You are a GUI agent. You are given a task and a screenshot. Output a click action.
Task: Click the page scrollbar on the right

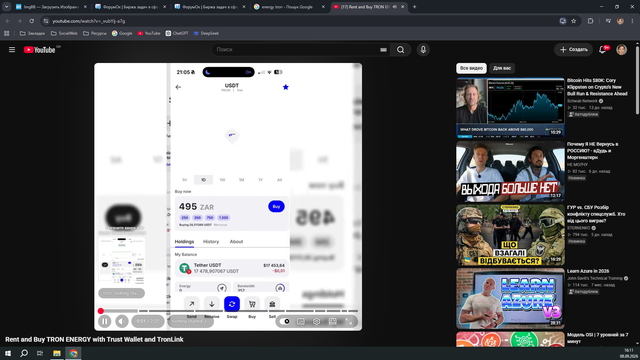pos(638,79)
